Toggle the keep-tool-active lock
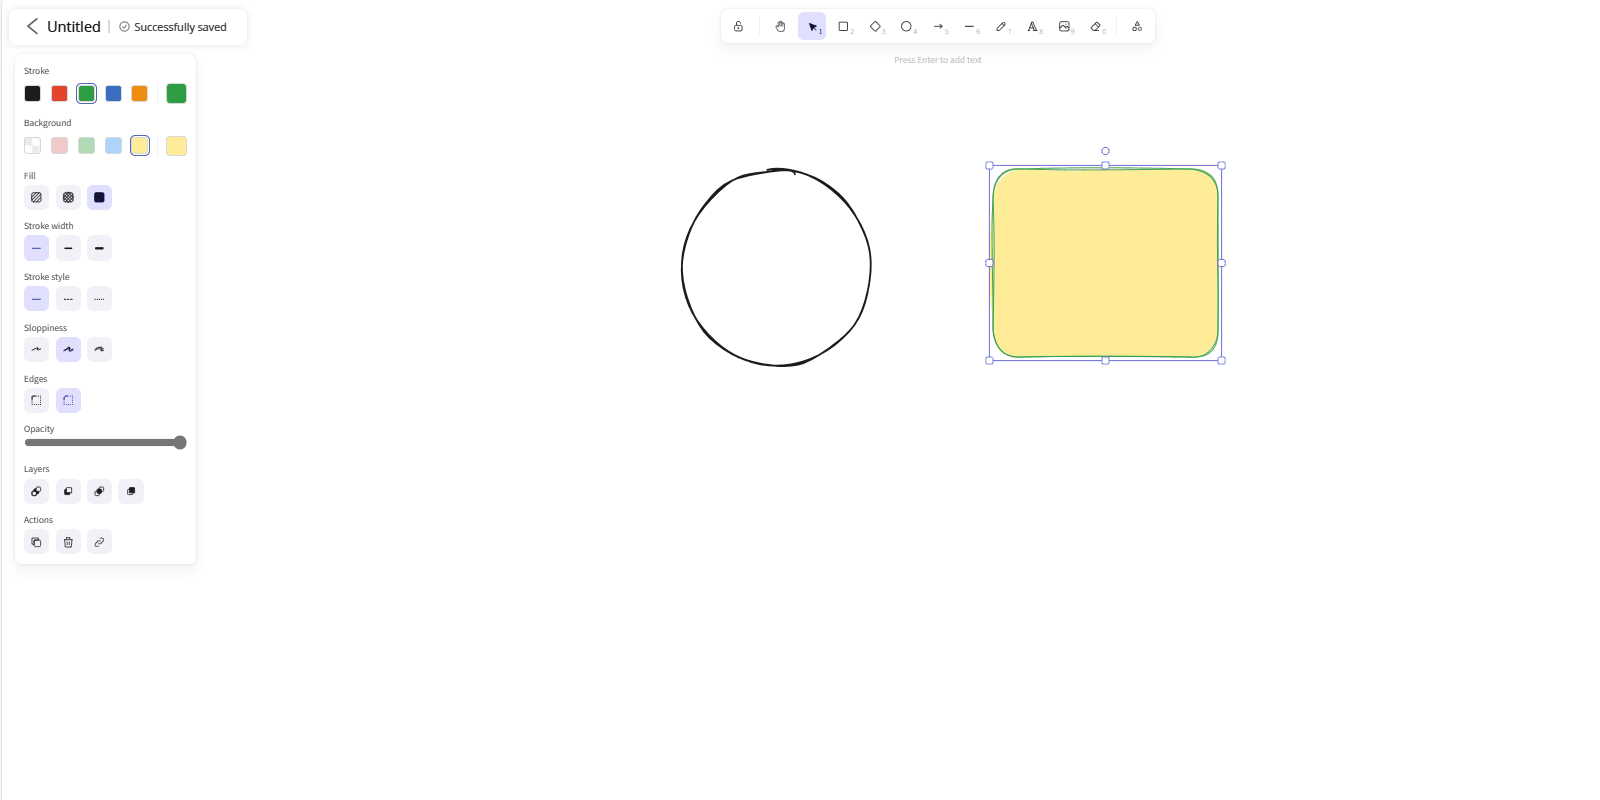 click(x=738, y=27)
